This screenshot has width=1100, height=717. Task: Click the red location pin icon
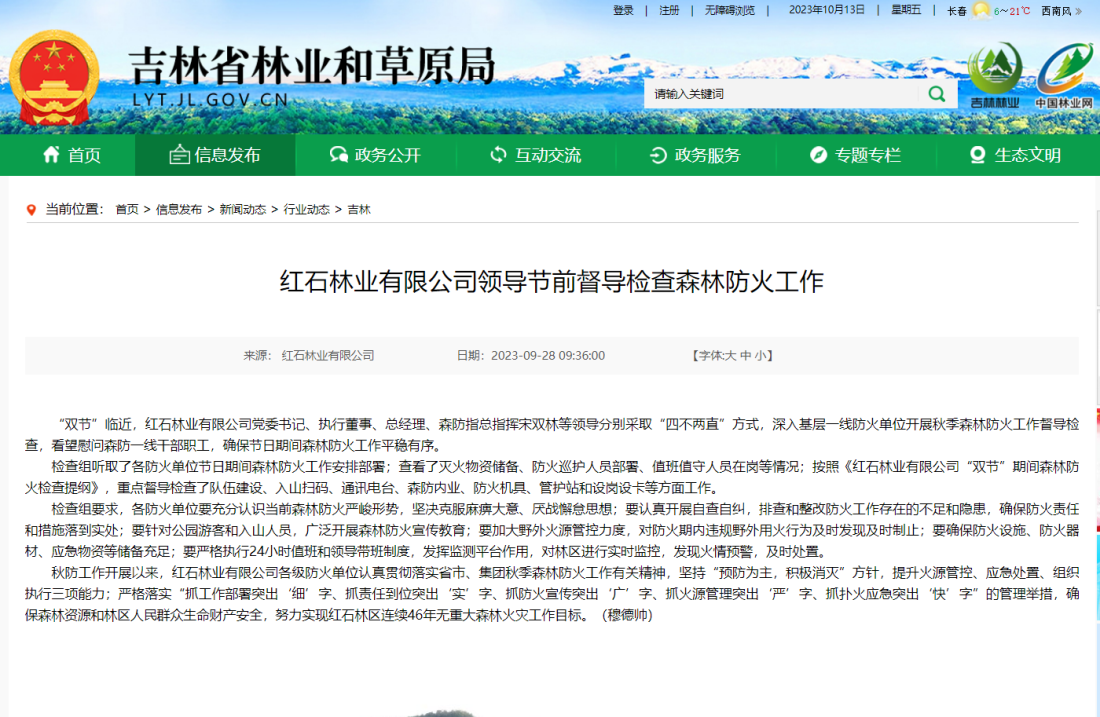click(x=31, y=210)
